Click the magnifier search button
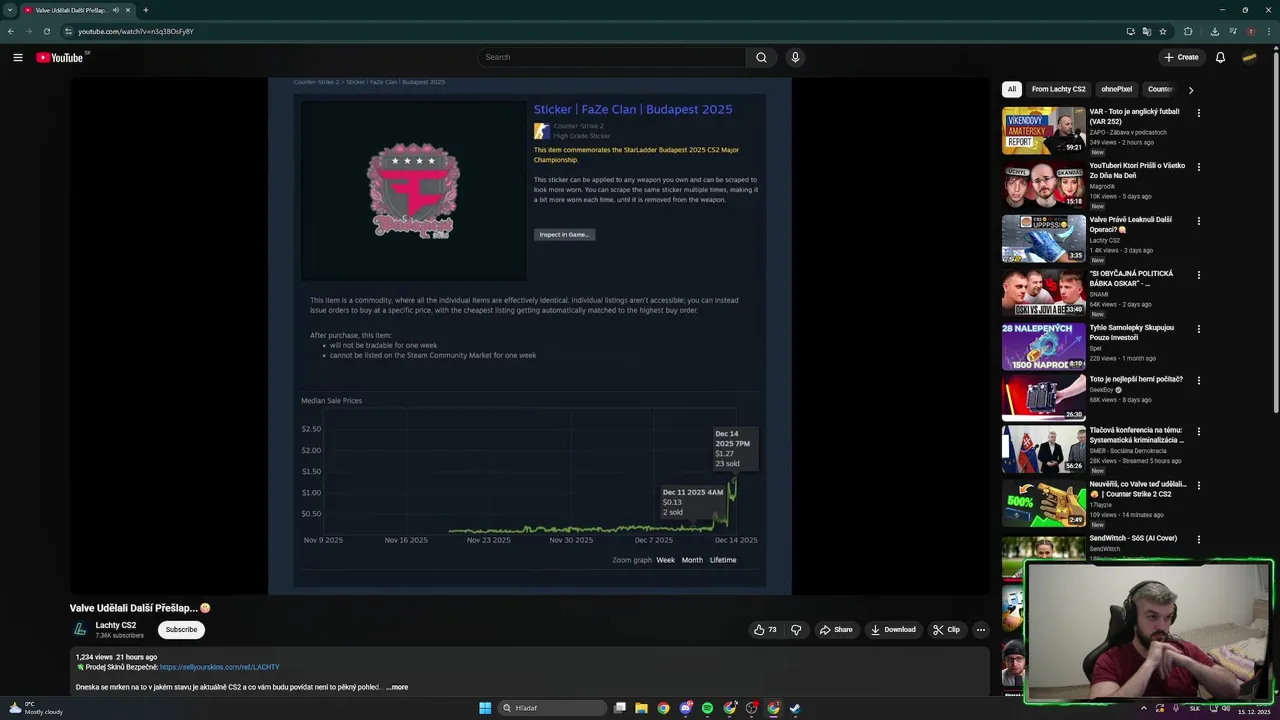This screenshot has height=720, width=1280. click(x=761, y=57)
